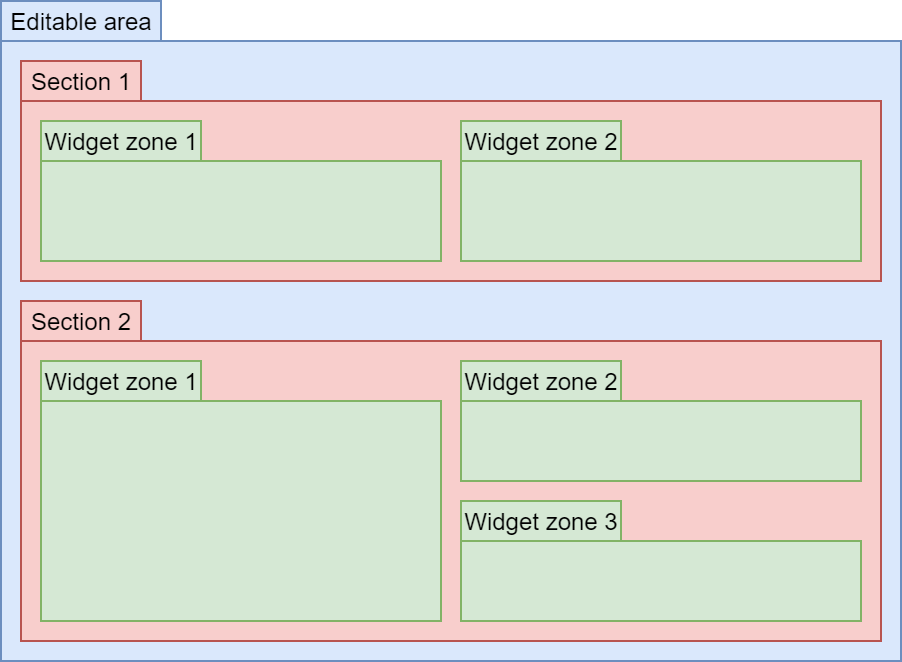Click inside Section 1's Widget zone 2 green box
This screenshot has height=662, width=902.
[x=661, y=211]
